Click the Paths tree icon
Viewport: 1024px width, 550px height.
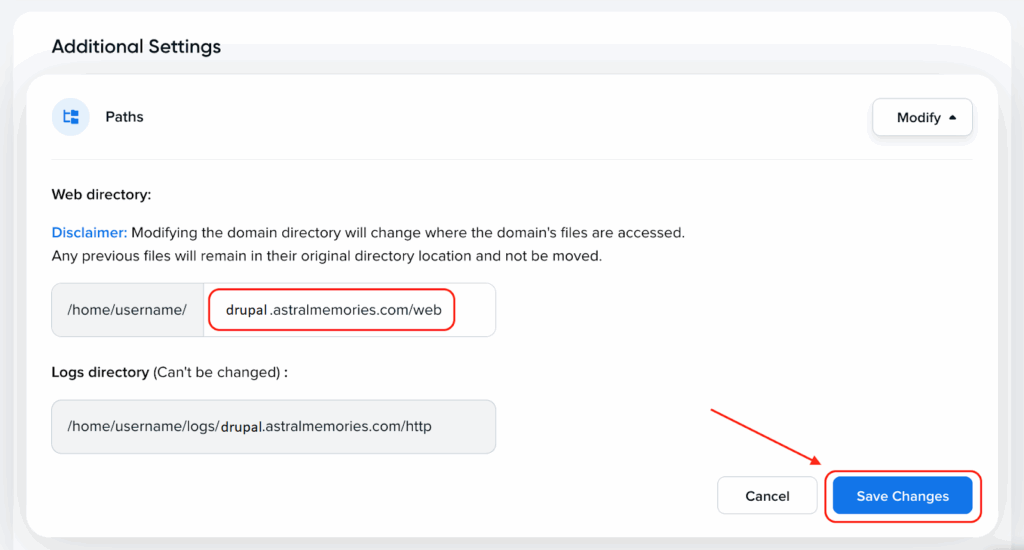[x=71, y=117]
